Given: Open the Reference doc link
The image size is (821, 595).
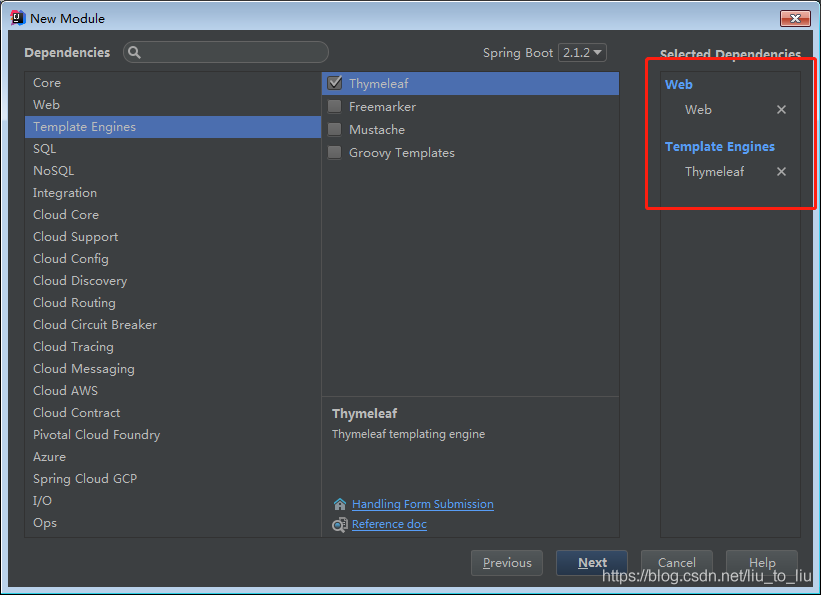Looking at the screenshot, I should [x=389, y=524].
